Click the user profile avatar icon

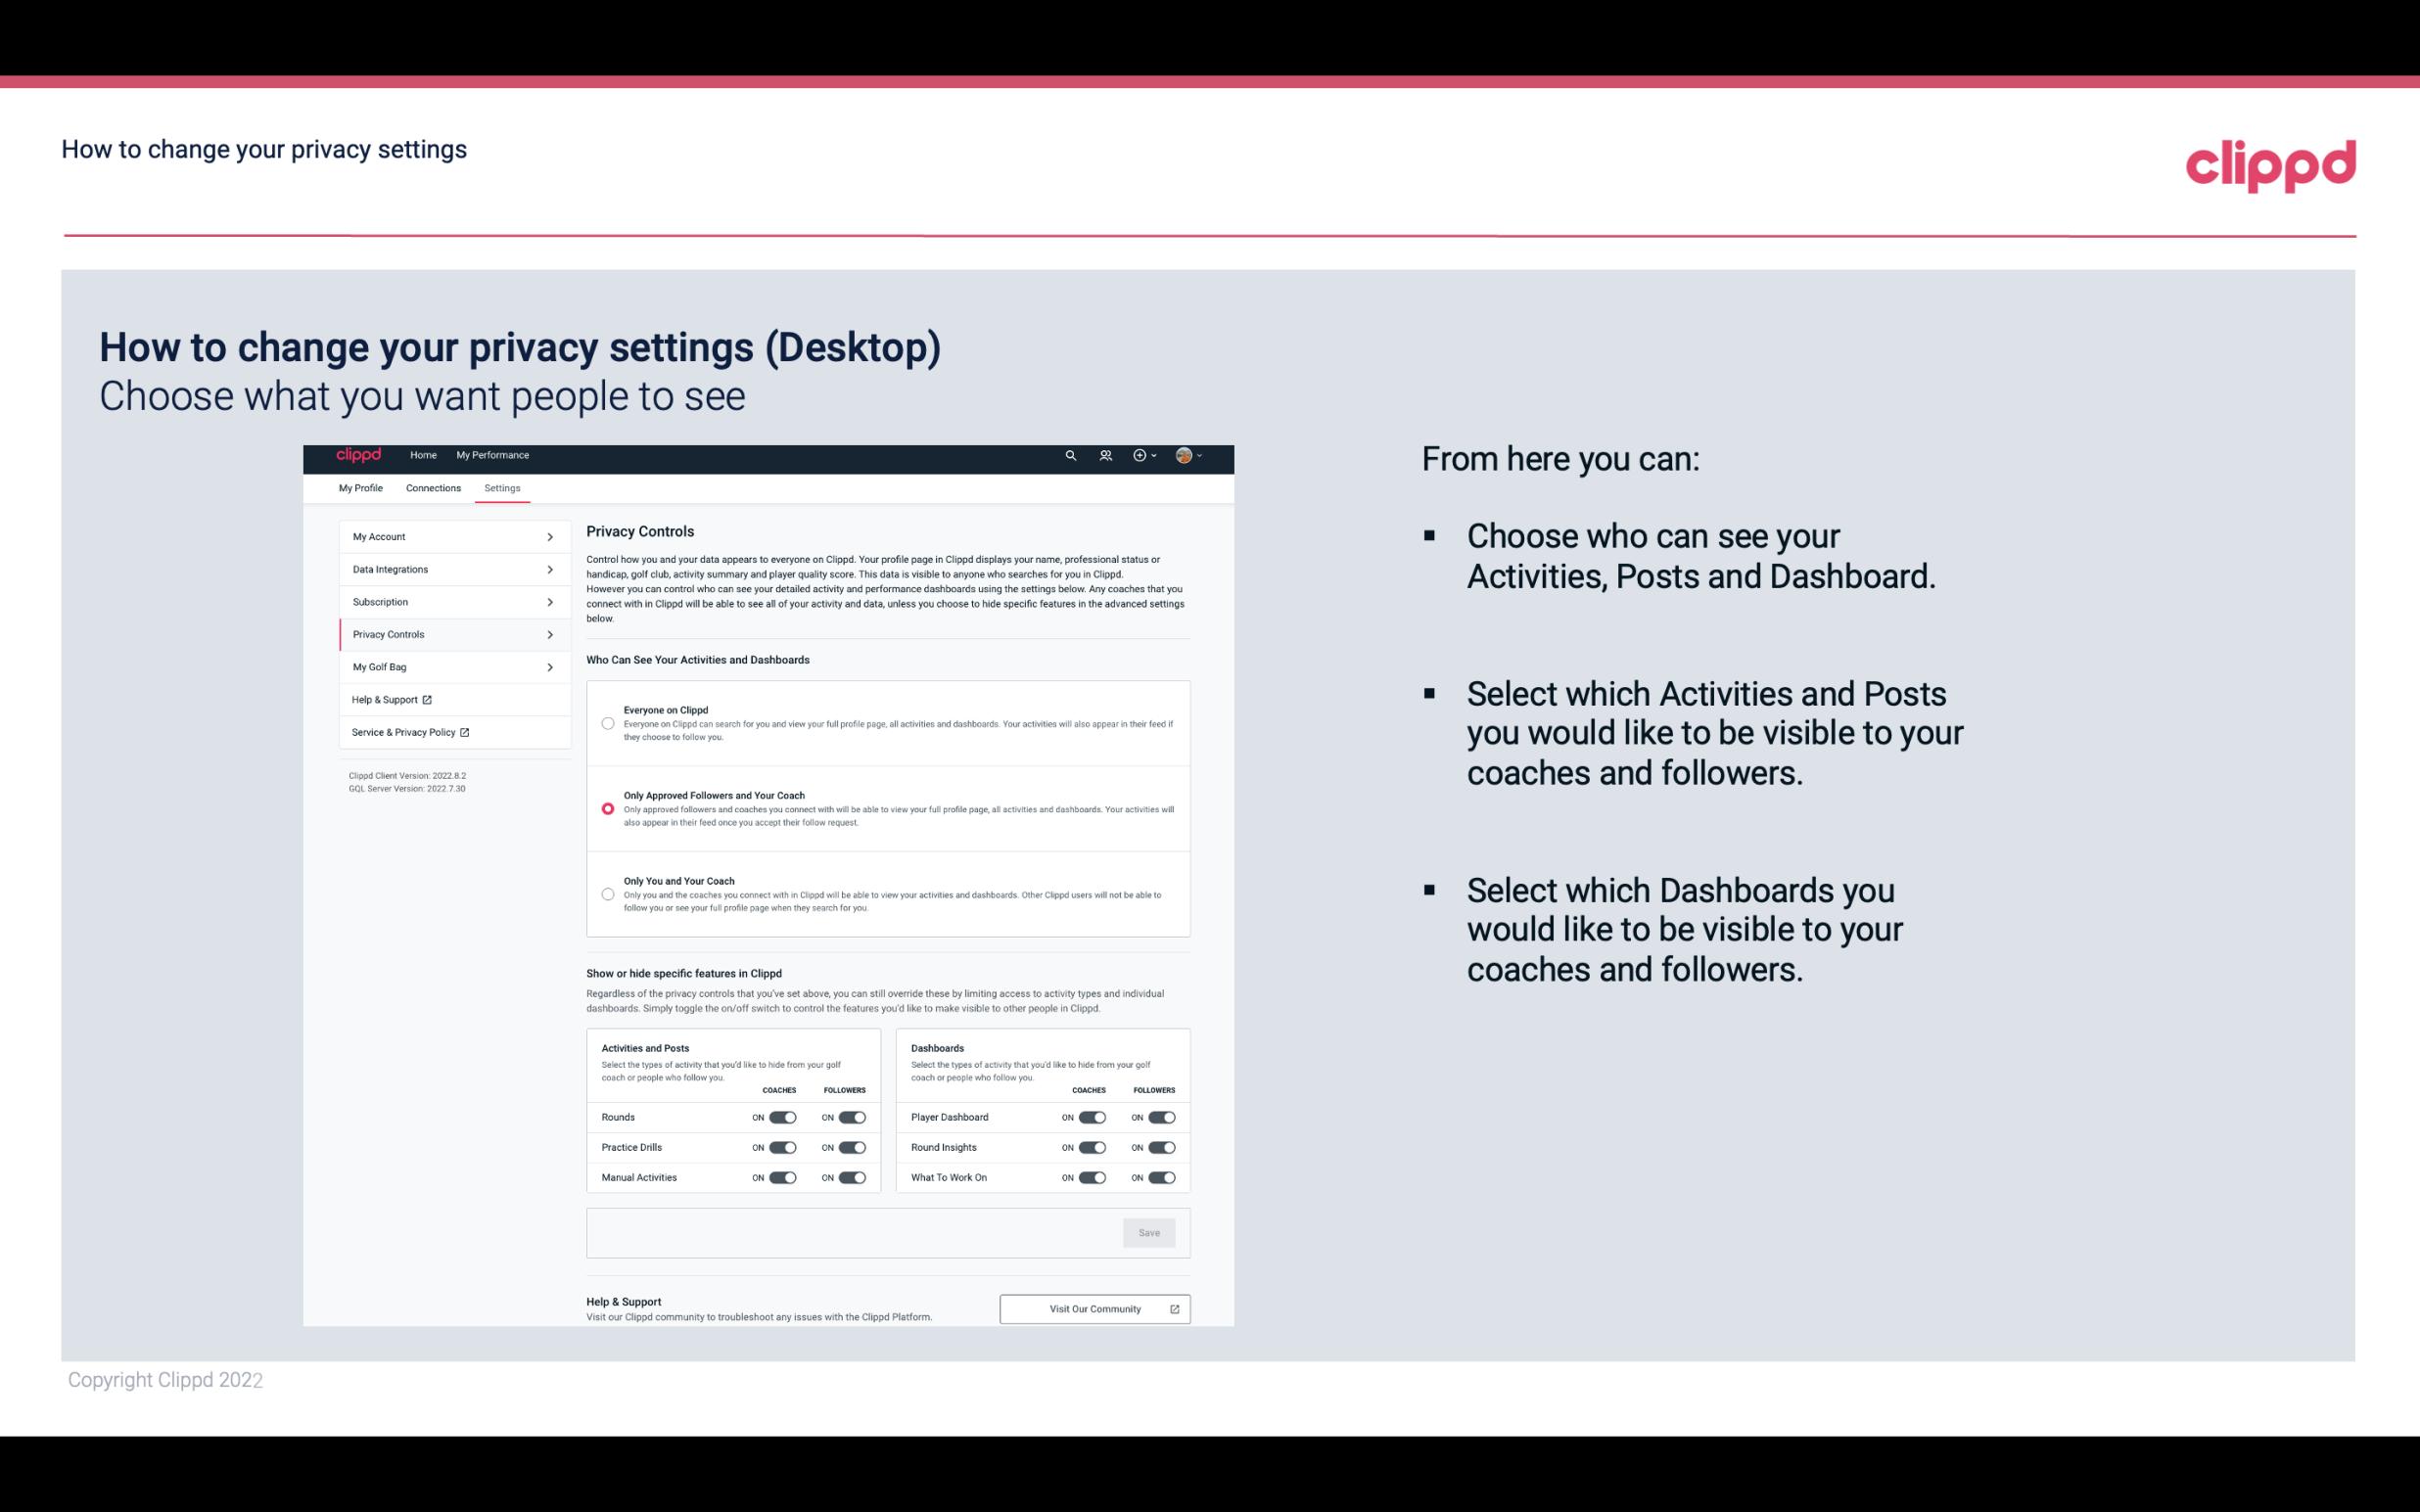coord(1185,455)
